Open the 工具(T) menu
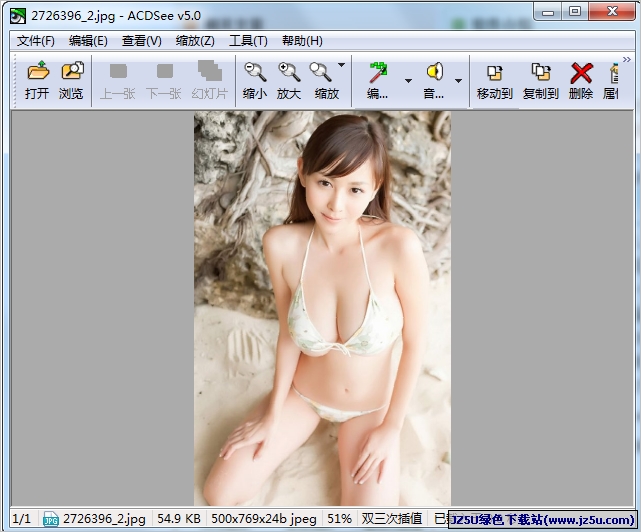Viewport: 641px width, 532px height. tap(248, 41)
